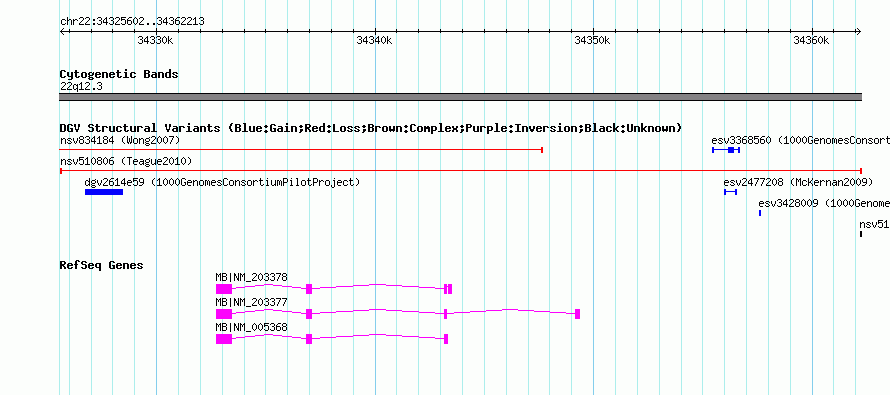
Task: Click the esv2477208 (McKernan2009) label
Action: point(797,183)
